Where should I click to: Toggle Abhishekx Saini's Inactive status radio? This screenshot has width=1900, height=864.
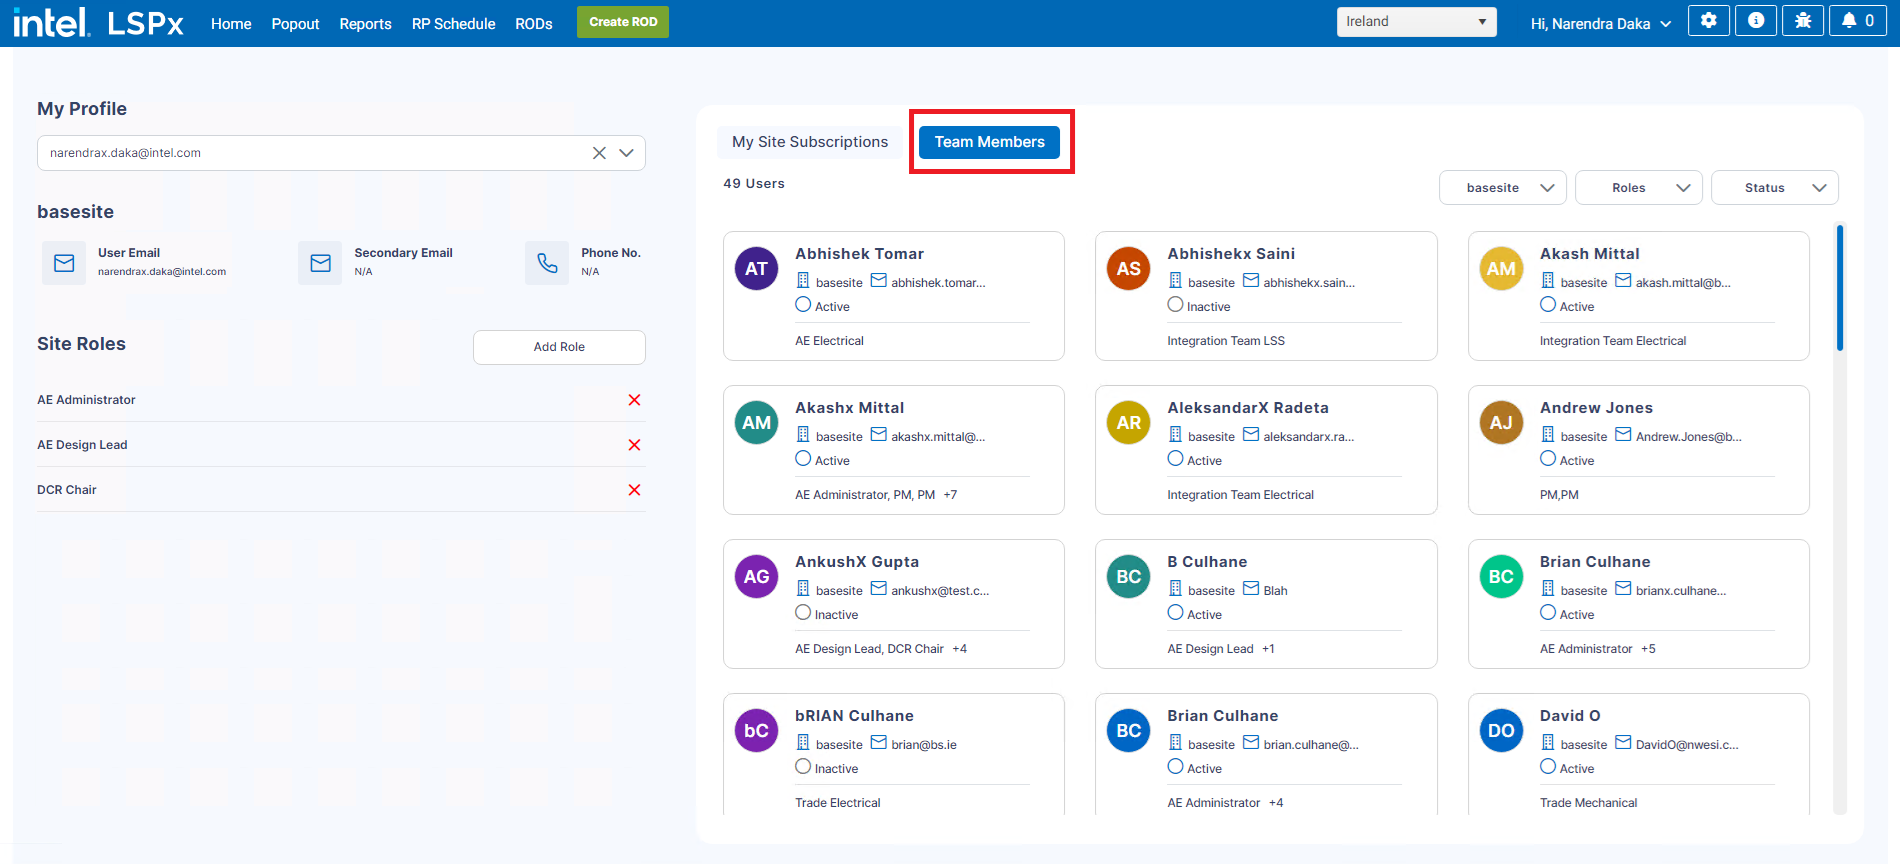point(1175,305)
